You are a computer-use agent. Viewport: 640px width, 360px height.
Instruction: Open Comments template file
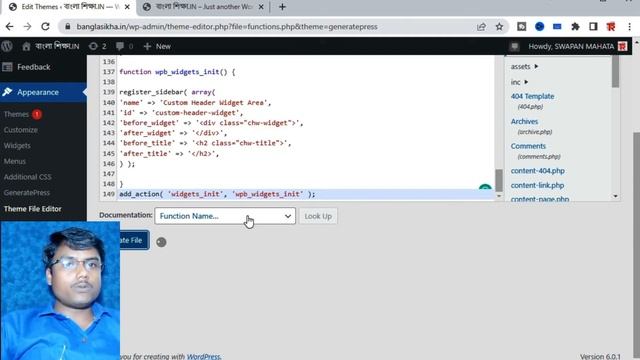pos(528,146)
